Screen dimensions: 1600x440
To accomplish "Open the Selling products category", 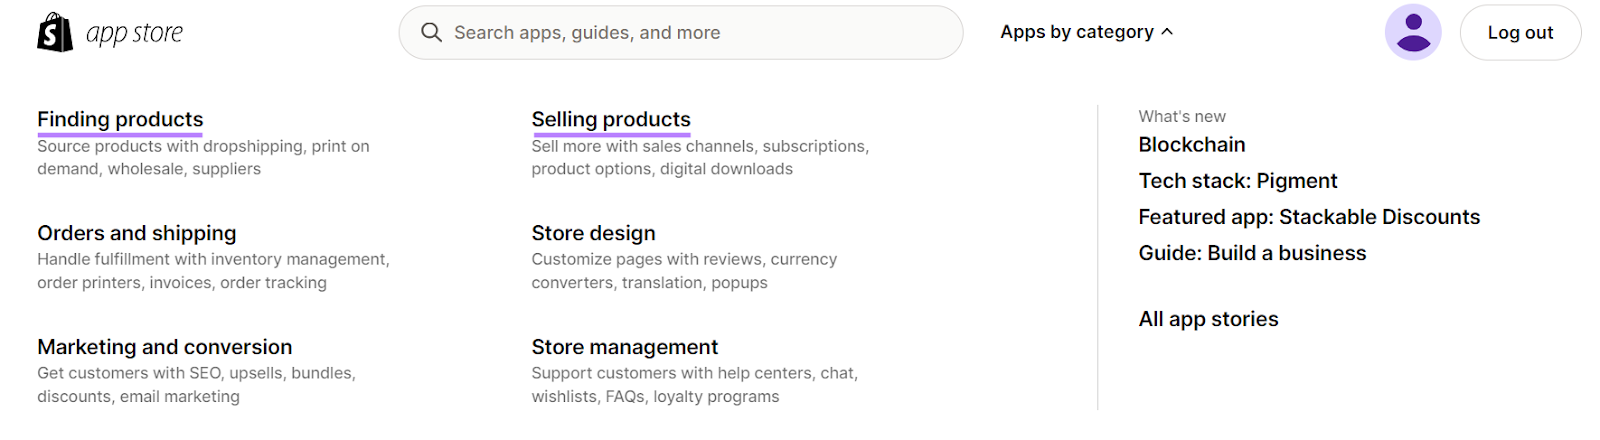I will (611, 119).
